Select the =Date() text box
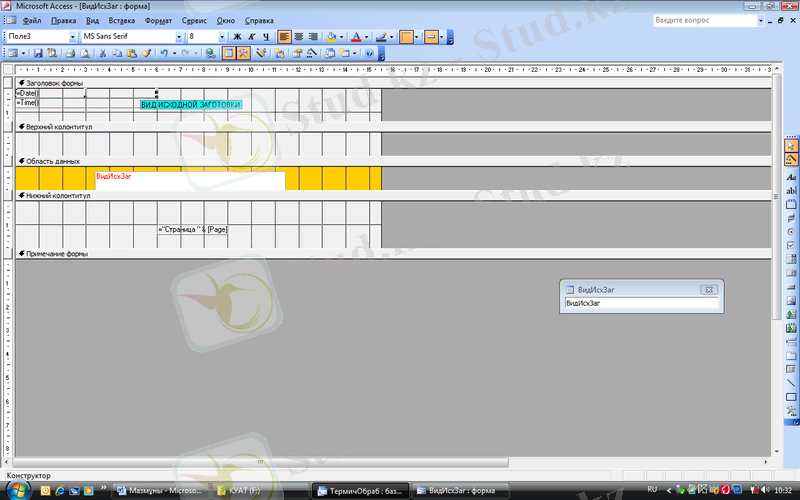The width and height of the screenshot is (800, 500). coord(86,93)
